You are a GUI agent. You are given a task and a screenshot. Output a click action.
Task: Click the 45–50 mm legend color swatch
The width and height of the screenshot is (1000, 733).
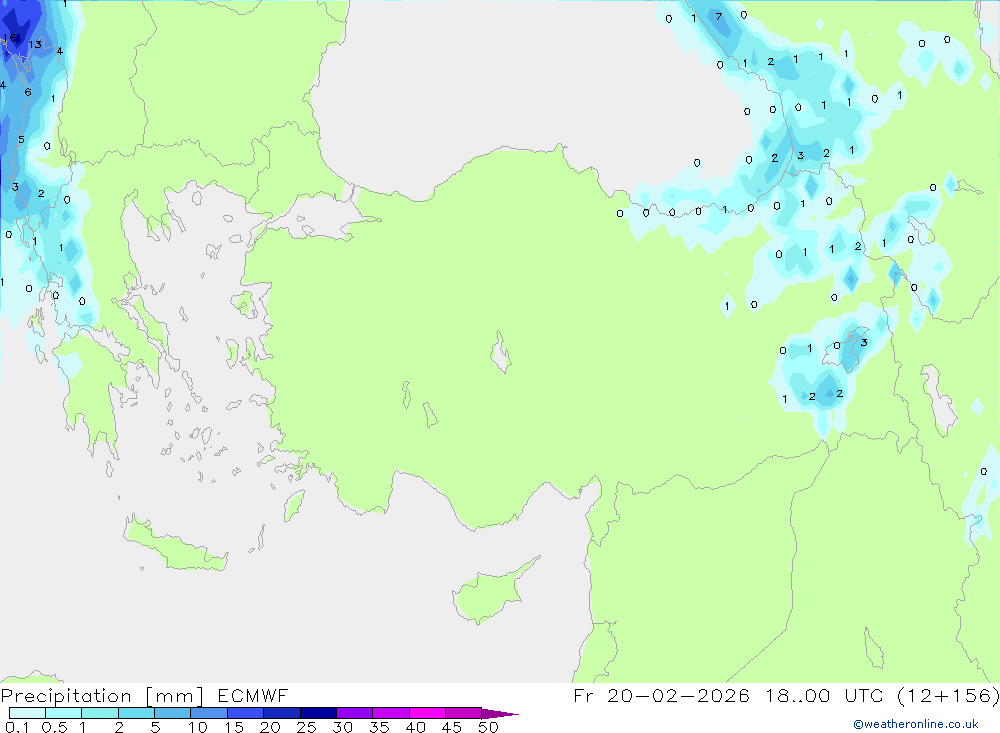point(464,713)
